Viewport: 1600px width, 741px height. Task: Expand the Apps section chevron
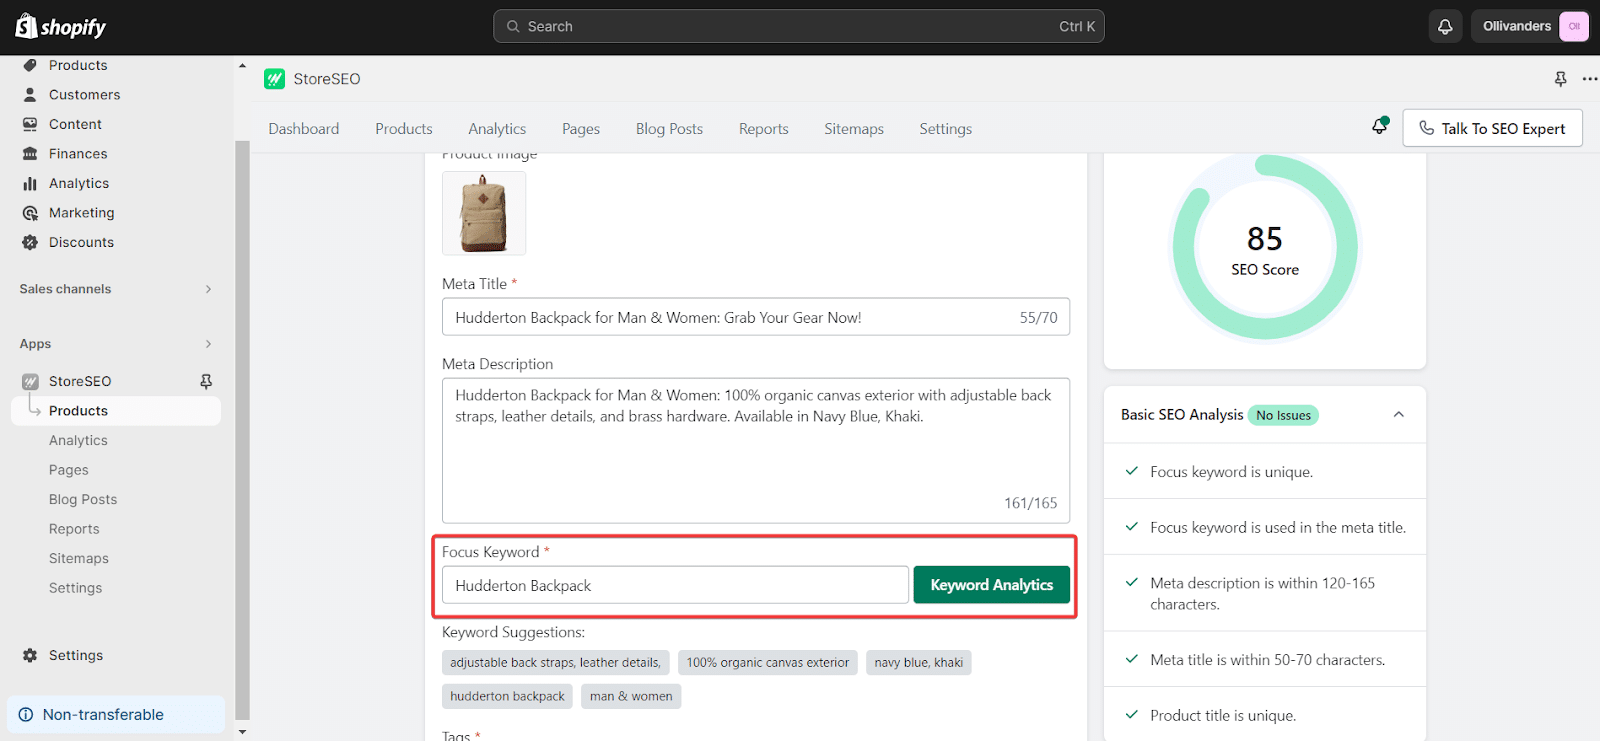[x=208, y=344]
